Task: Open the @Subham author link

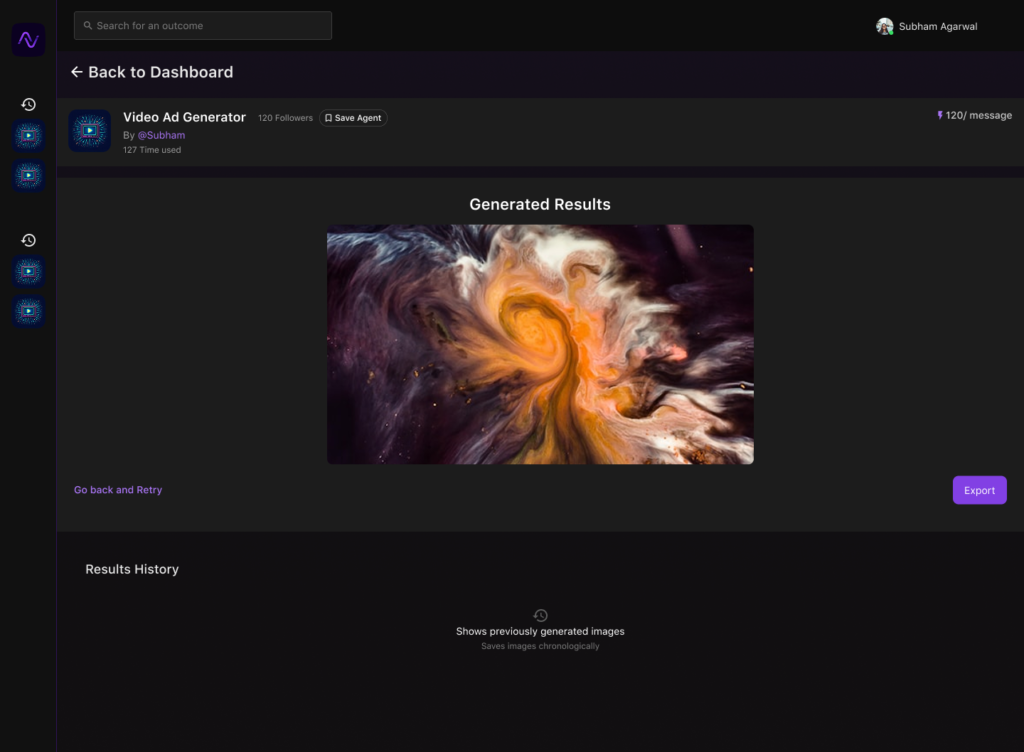Action: 161,135
